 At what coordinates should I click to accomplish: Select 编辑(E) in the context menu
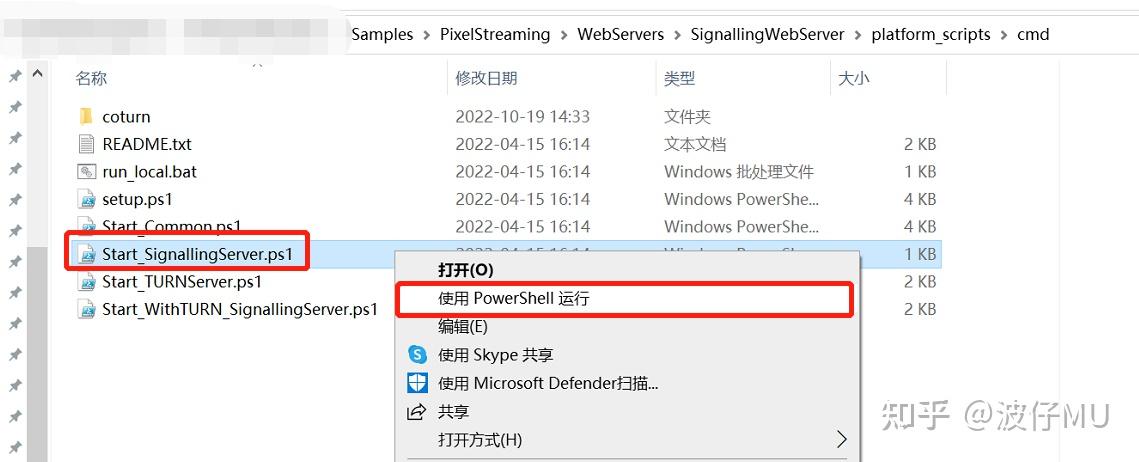[x=462, y=327]
